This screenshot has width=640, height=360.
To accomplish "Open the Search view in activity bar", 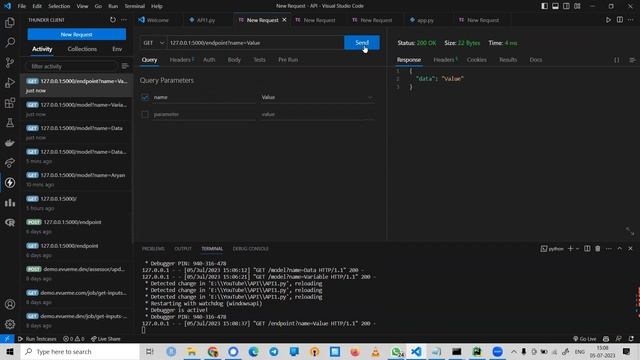I will [x=10, y=42].
